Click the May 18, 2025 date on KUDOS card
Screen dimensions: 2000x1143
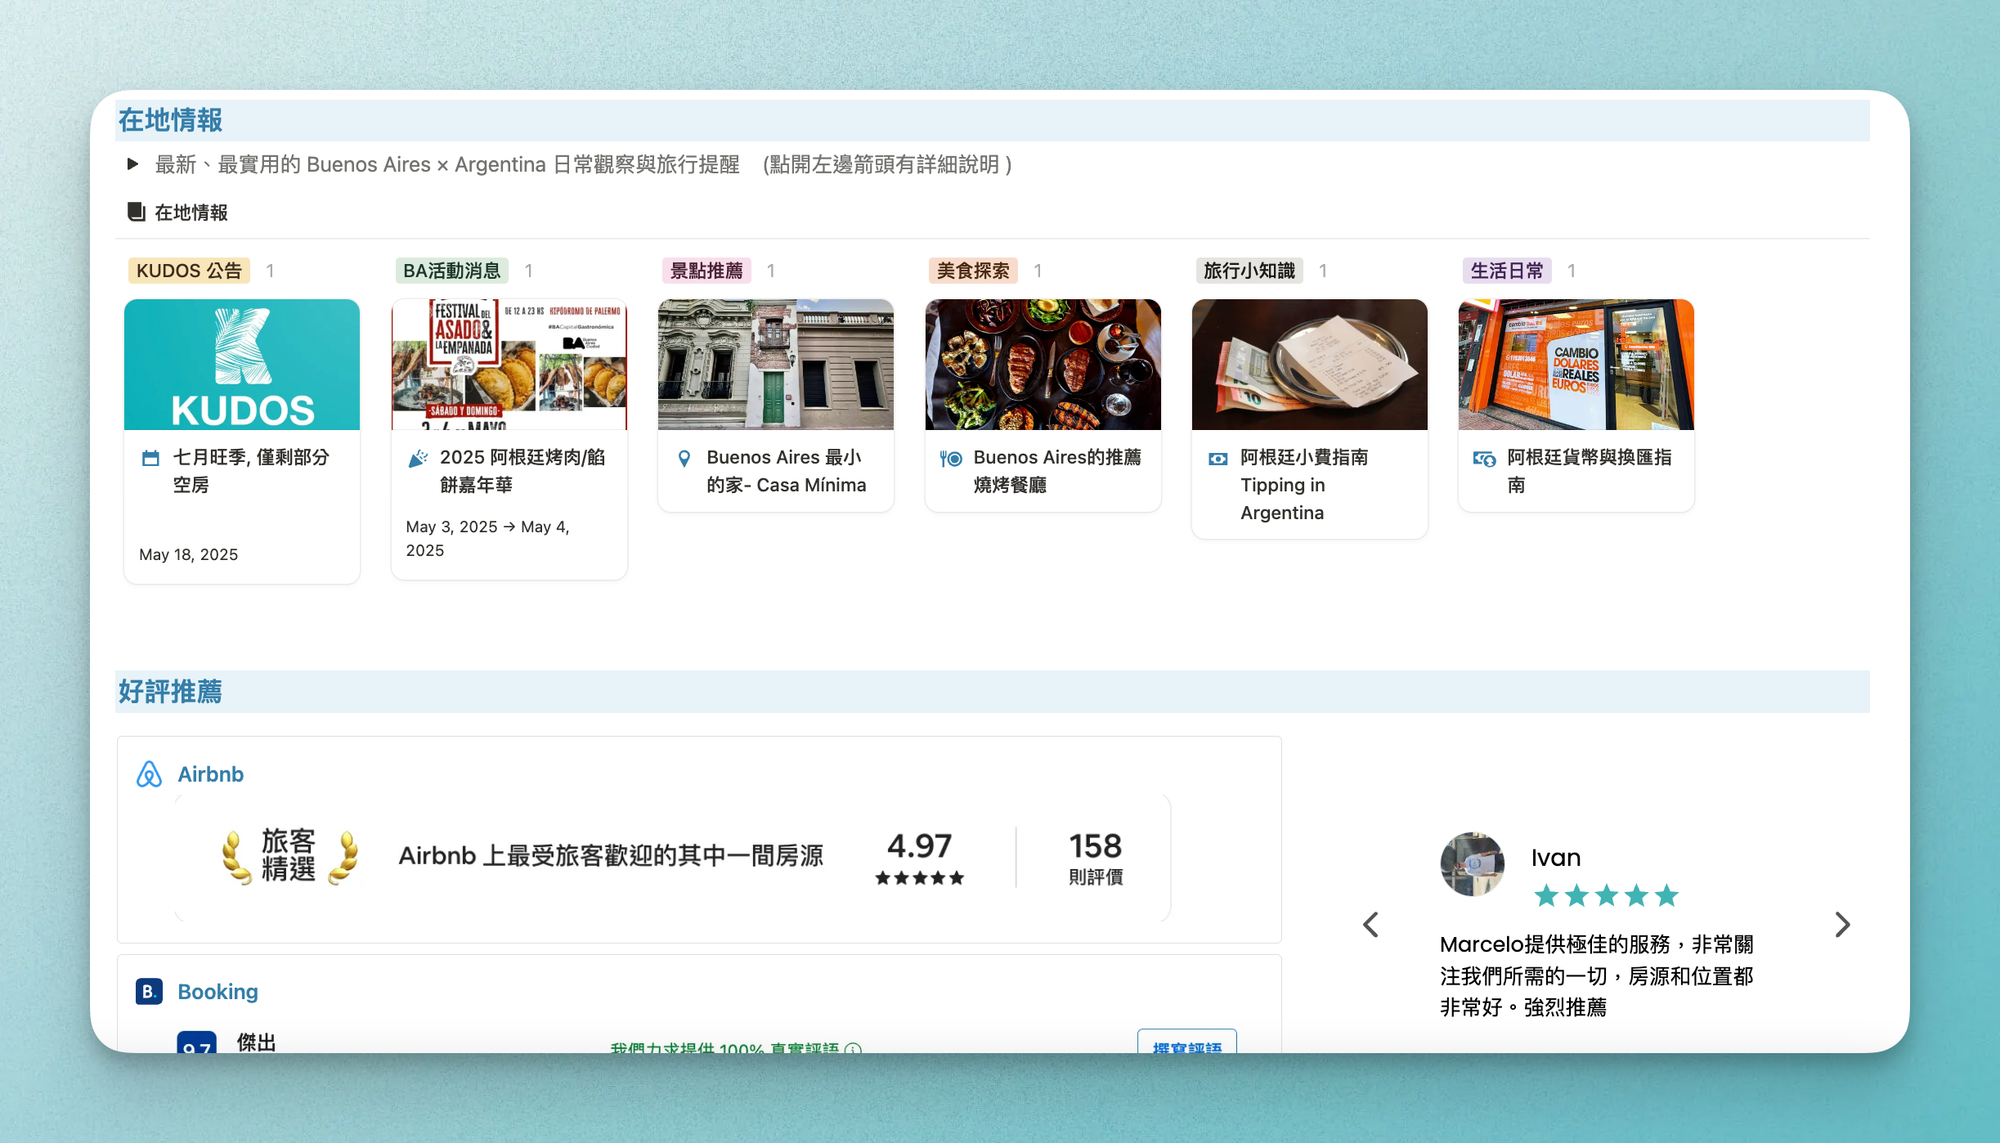click(188, 555)
